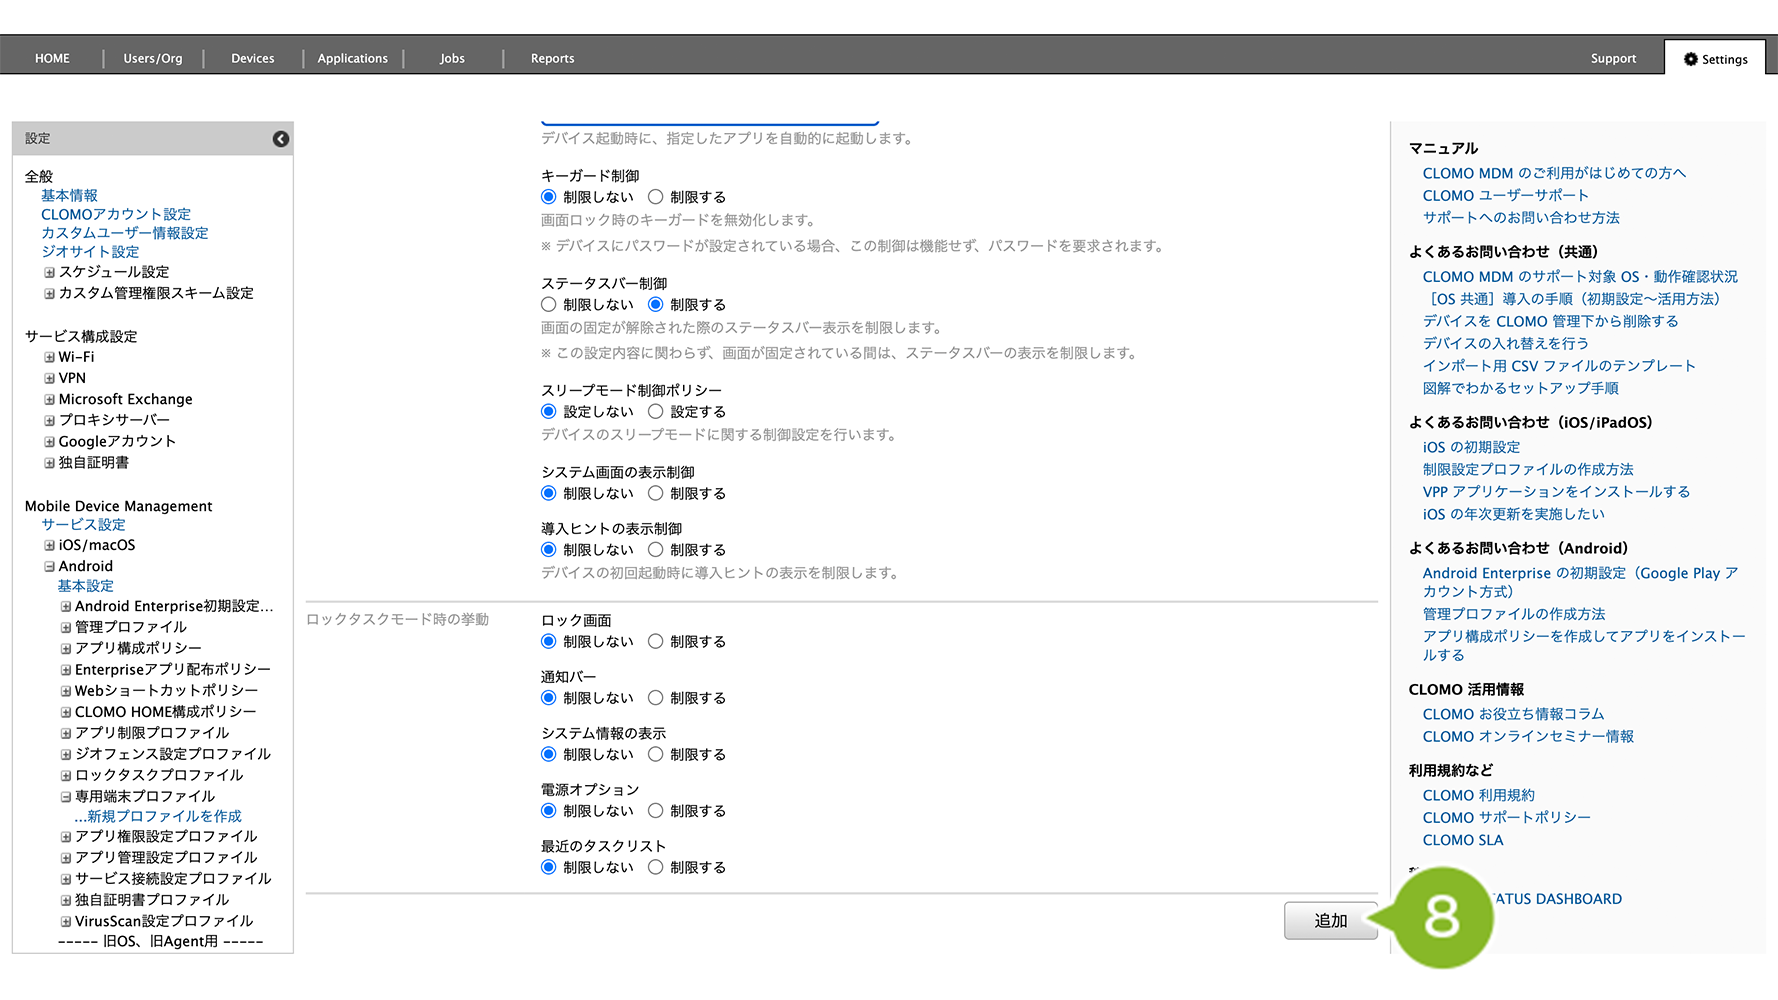Select 制限する for キーガード制御

coord(656,197)
